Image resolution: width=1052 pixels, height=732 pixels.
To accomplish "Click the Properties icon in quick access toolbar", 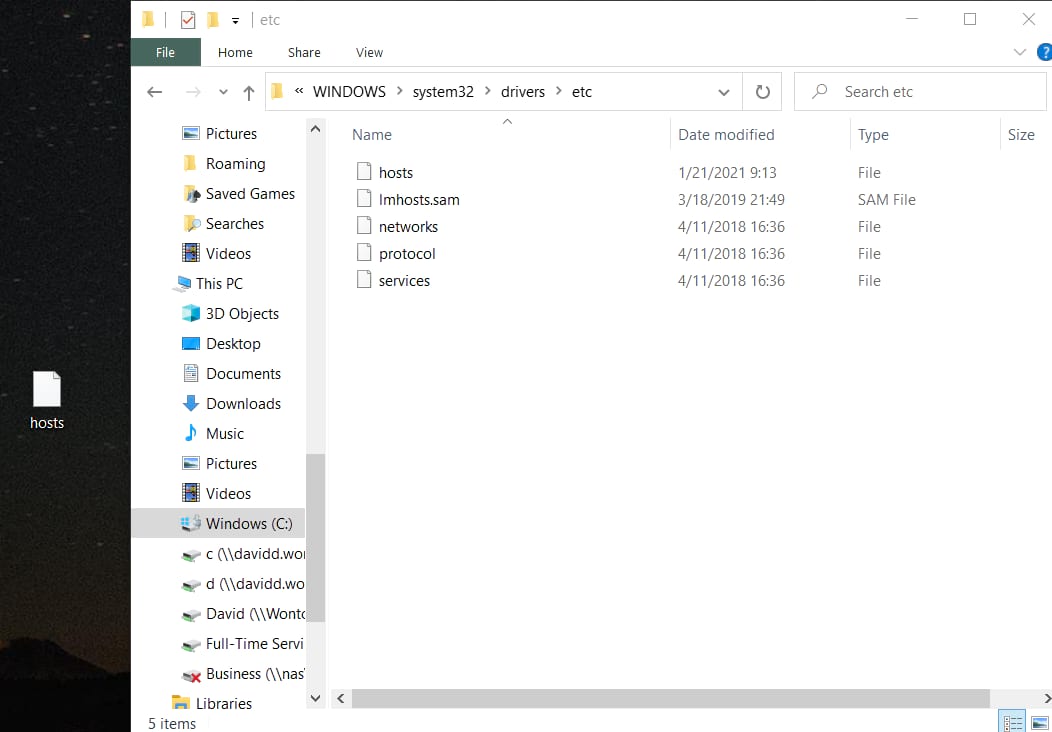I will pos(188,20).
